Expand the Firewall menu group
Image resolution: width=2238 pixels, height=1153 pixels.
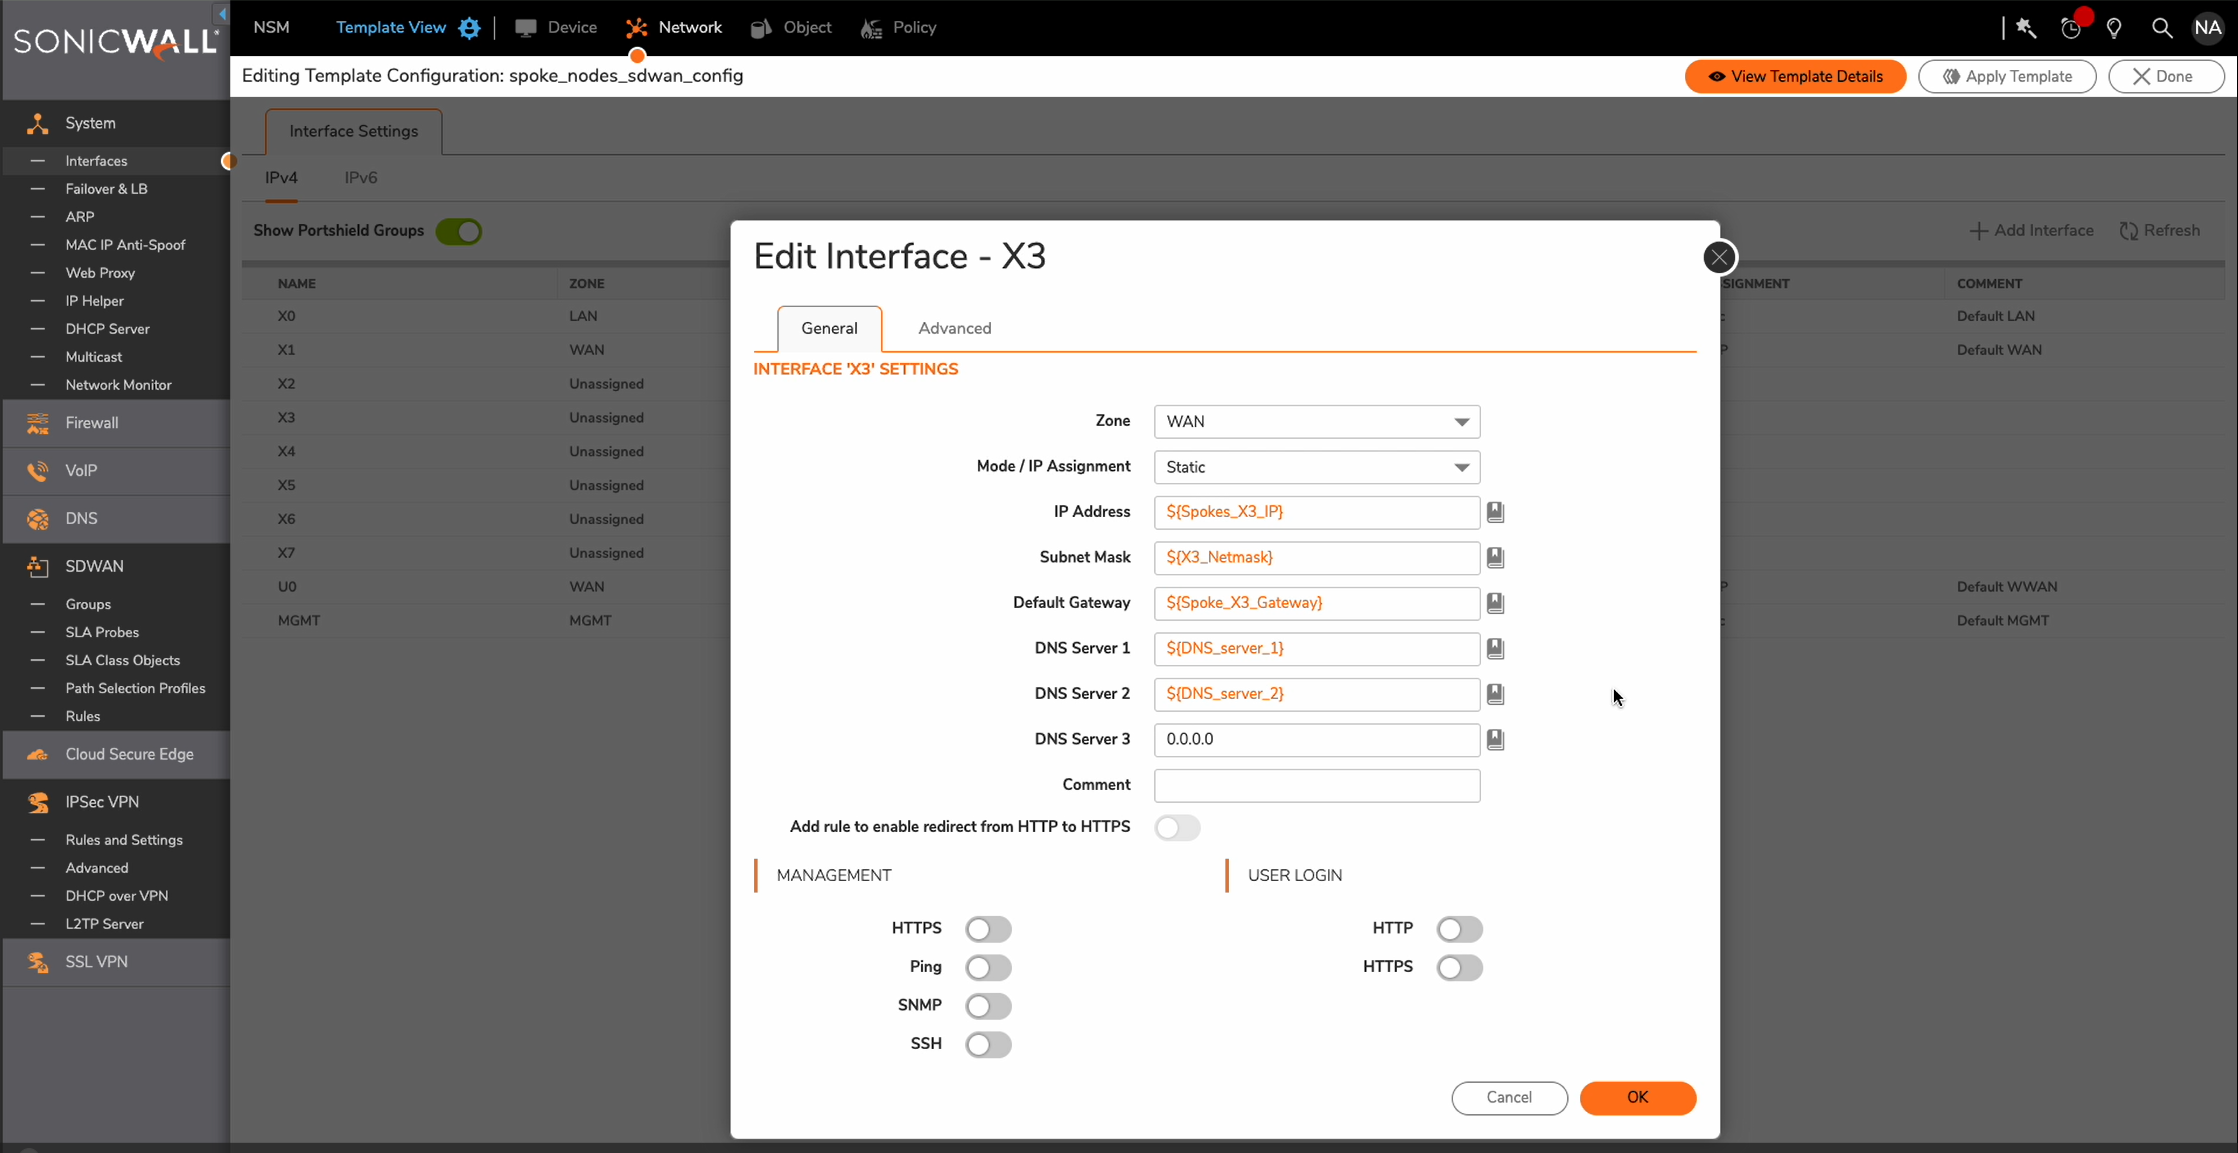(x=116, y=423)
